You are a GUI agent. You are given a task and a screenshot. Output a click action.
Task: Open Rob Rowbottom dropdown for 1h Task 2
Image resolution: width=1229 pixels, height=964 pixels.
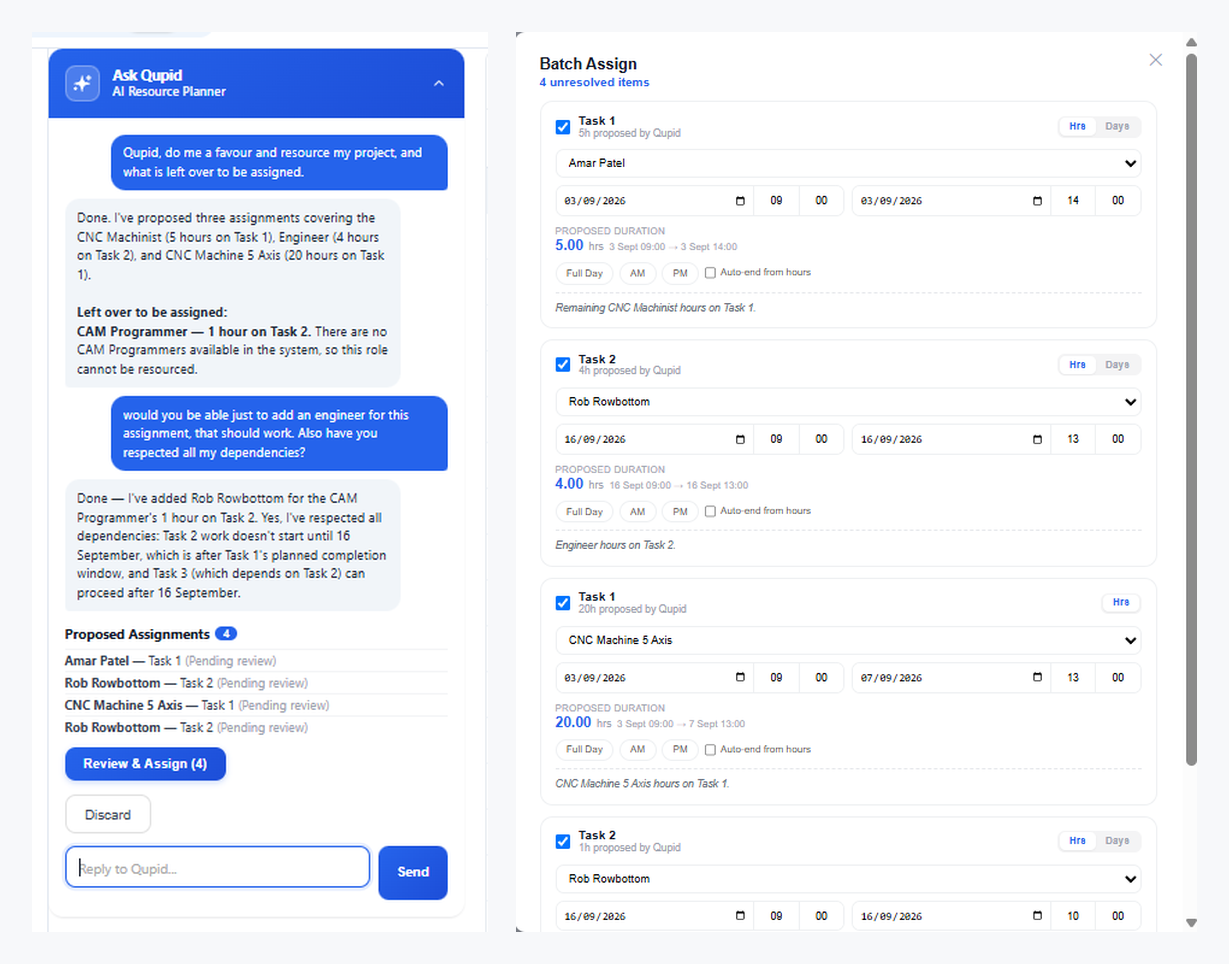pyautogui.click(x=848, y=879)
